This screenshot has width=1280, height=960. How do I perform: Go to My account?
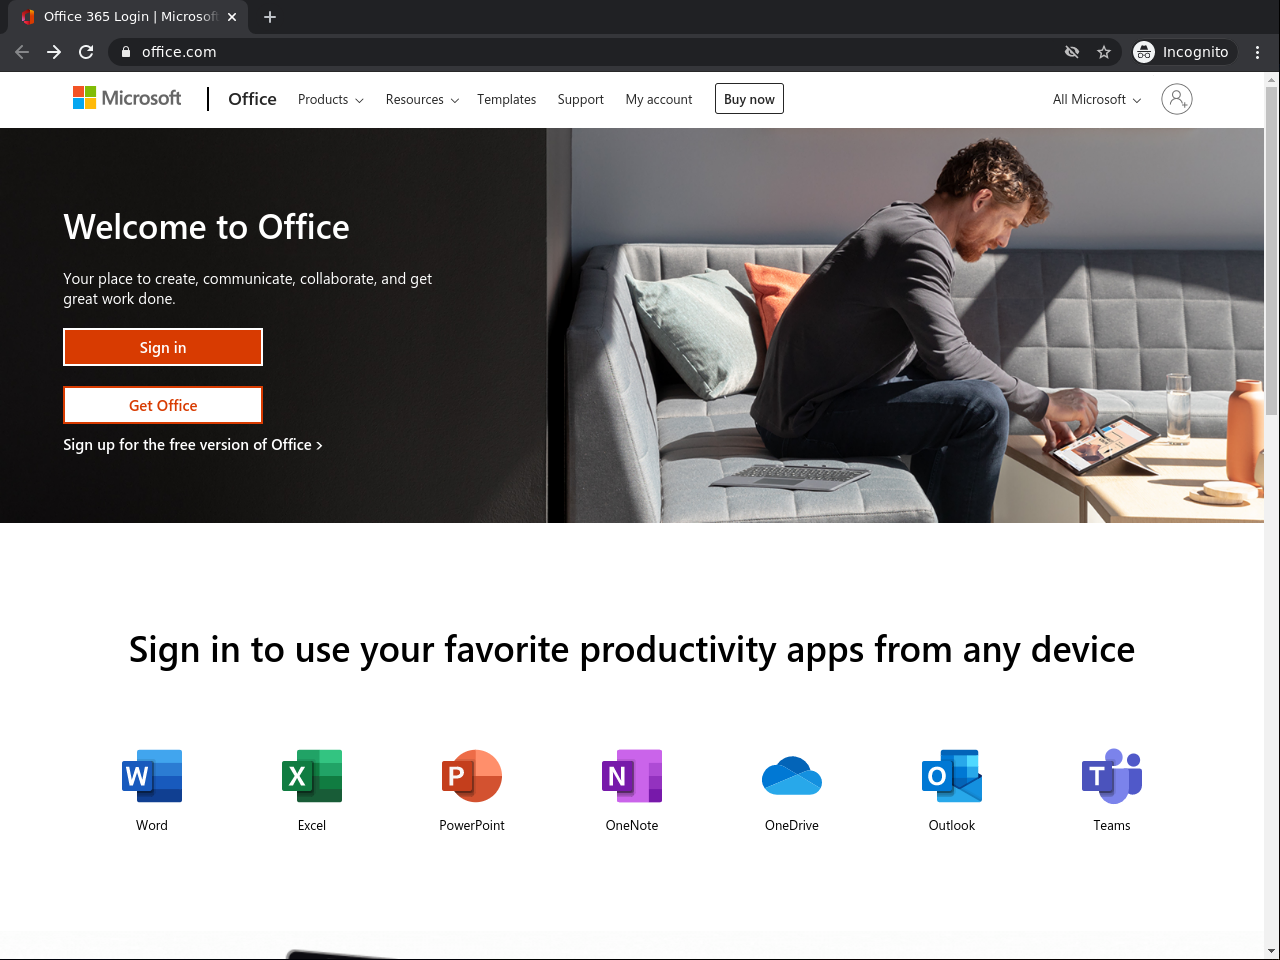(x=659, y=99)
